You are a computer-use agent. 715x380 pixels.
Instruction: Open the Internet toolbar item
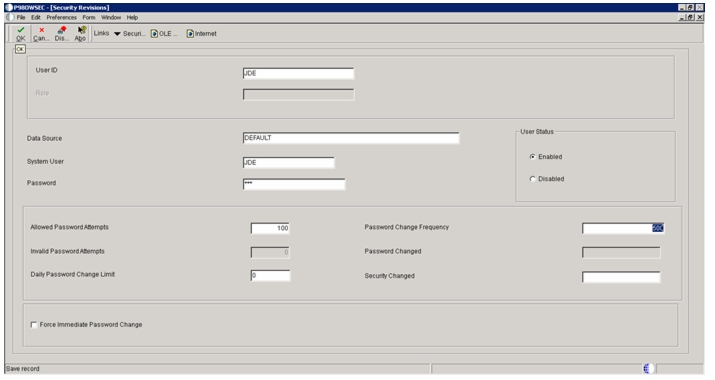coord(202,34)
